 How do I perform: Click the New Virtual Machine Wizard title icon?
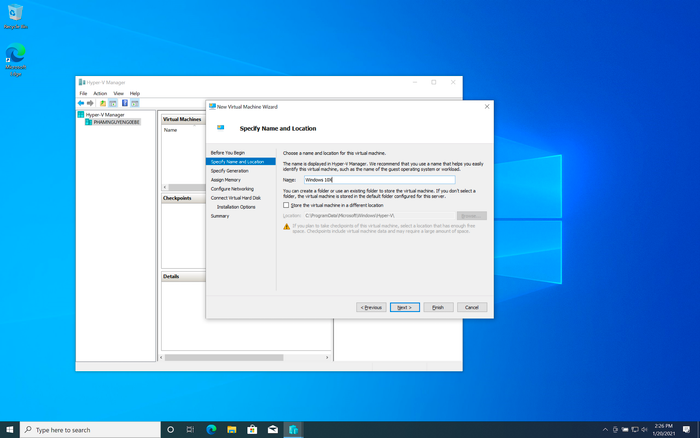(212, 107)
